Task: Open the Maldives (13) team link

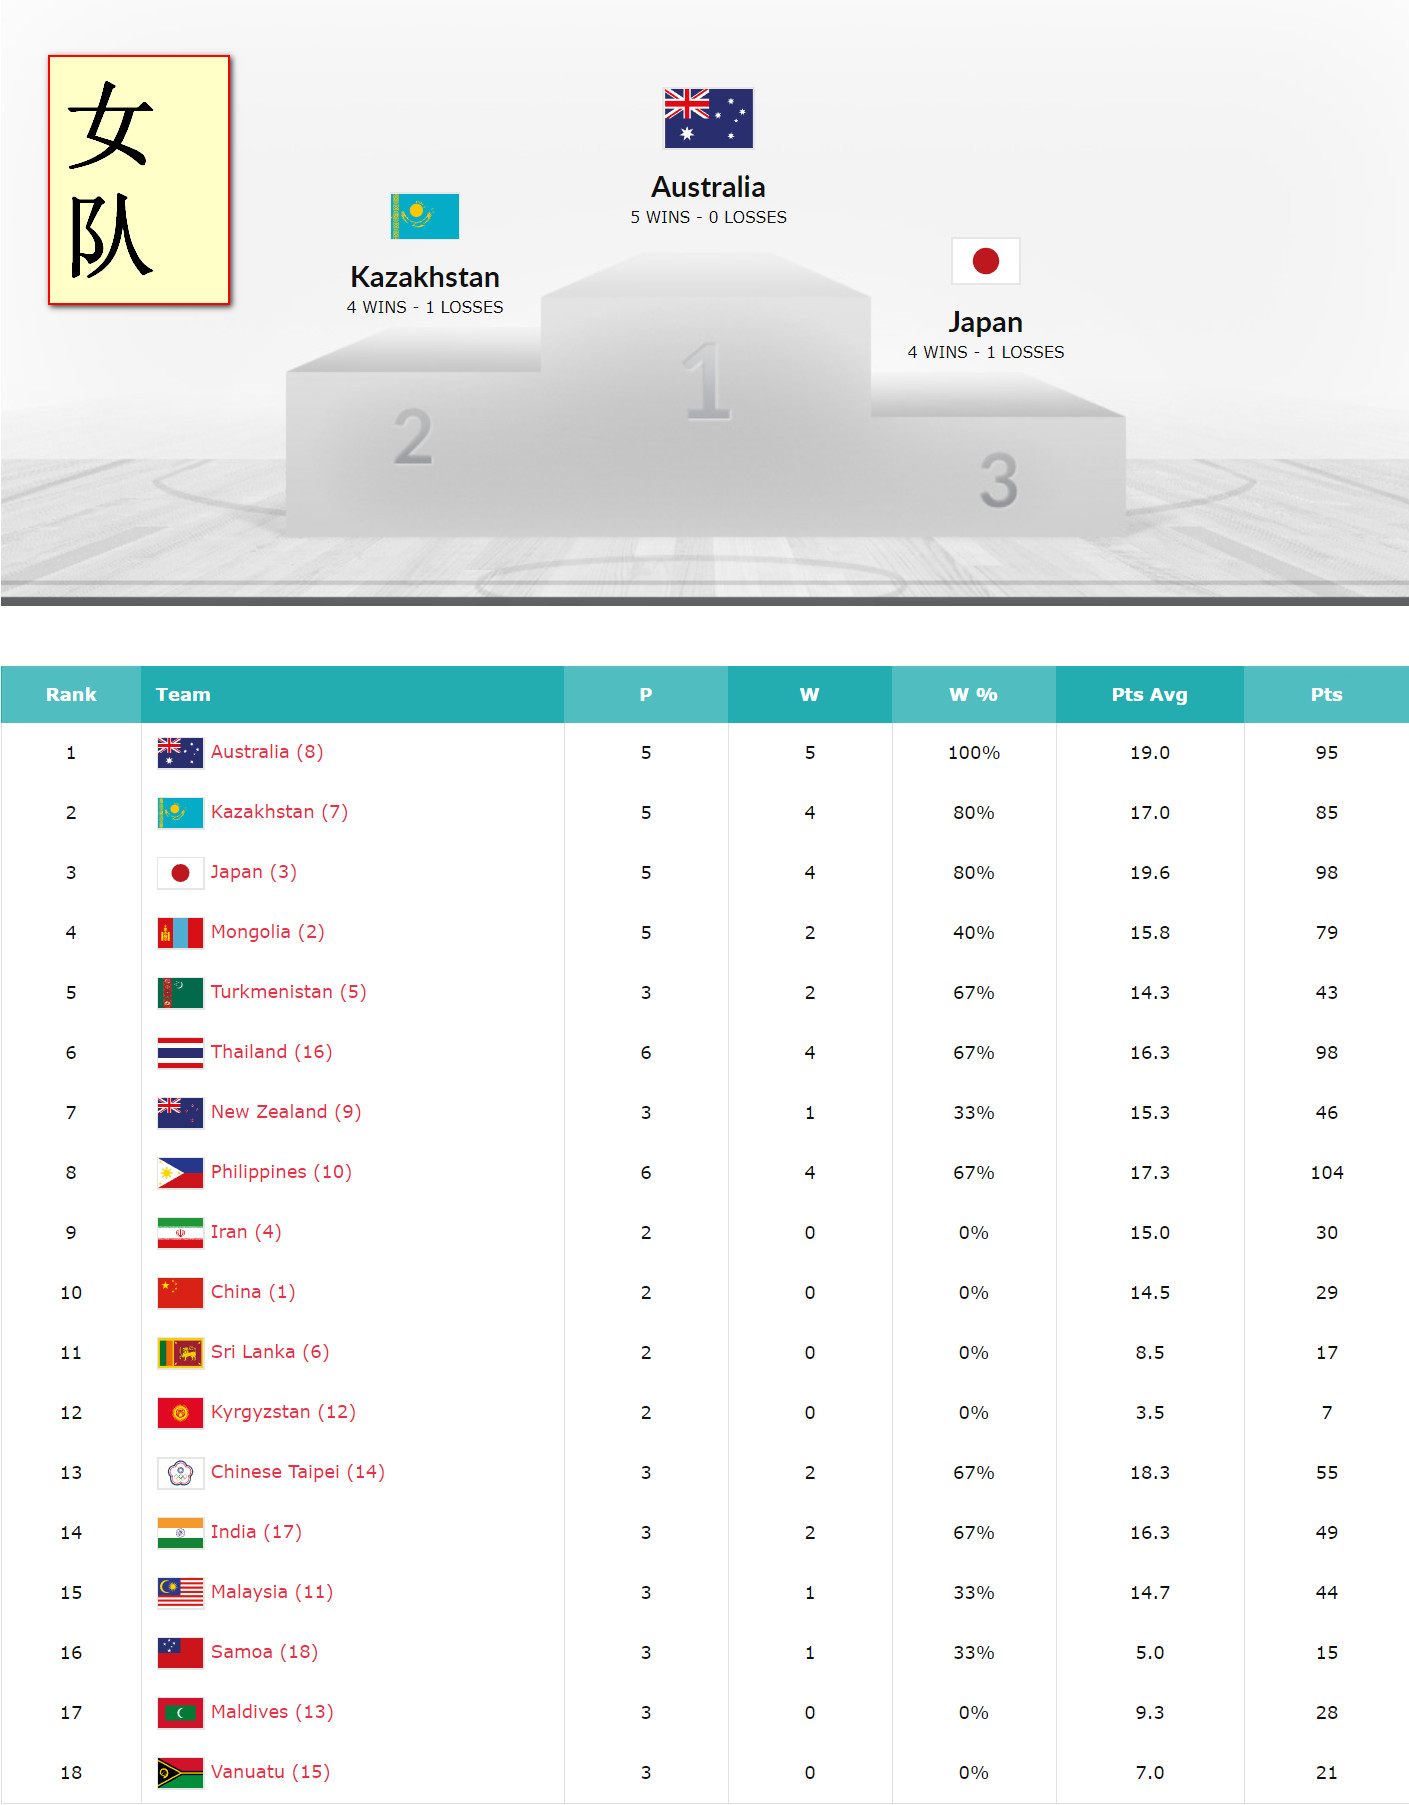Action: tap(272, 1712)
